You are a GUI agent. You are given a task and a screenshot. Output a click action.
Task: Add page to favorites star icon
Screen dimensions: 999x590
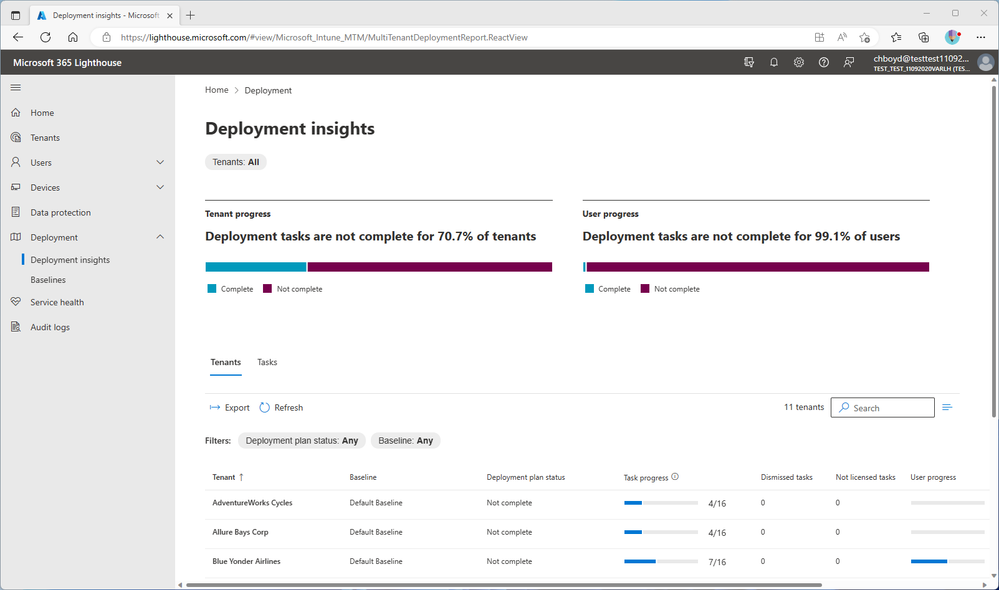click(865, 38)
